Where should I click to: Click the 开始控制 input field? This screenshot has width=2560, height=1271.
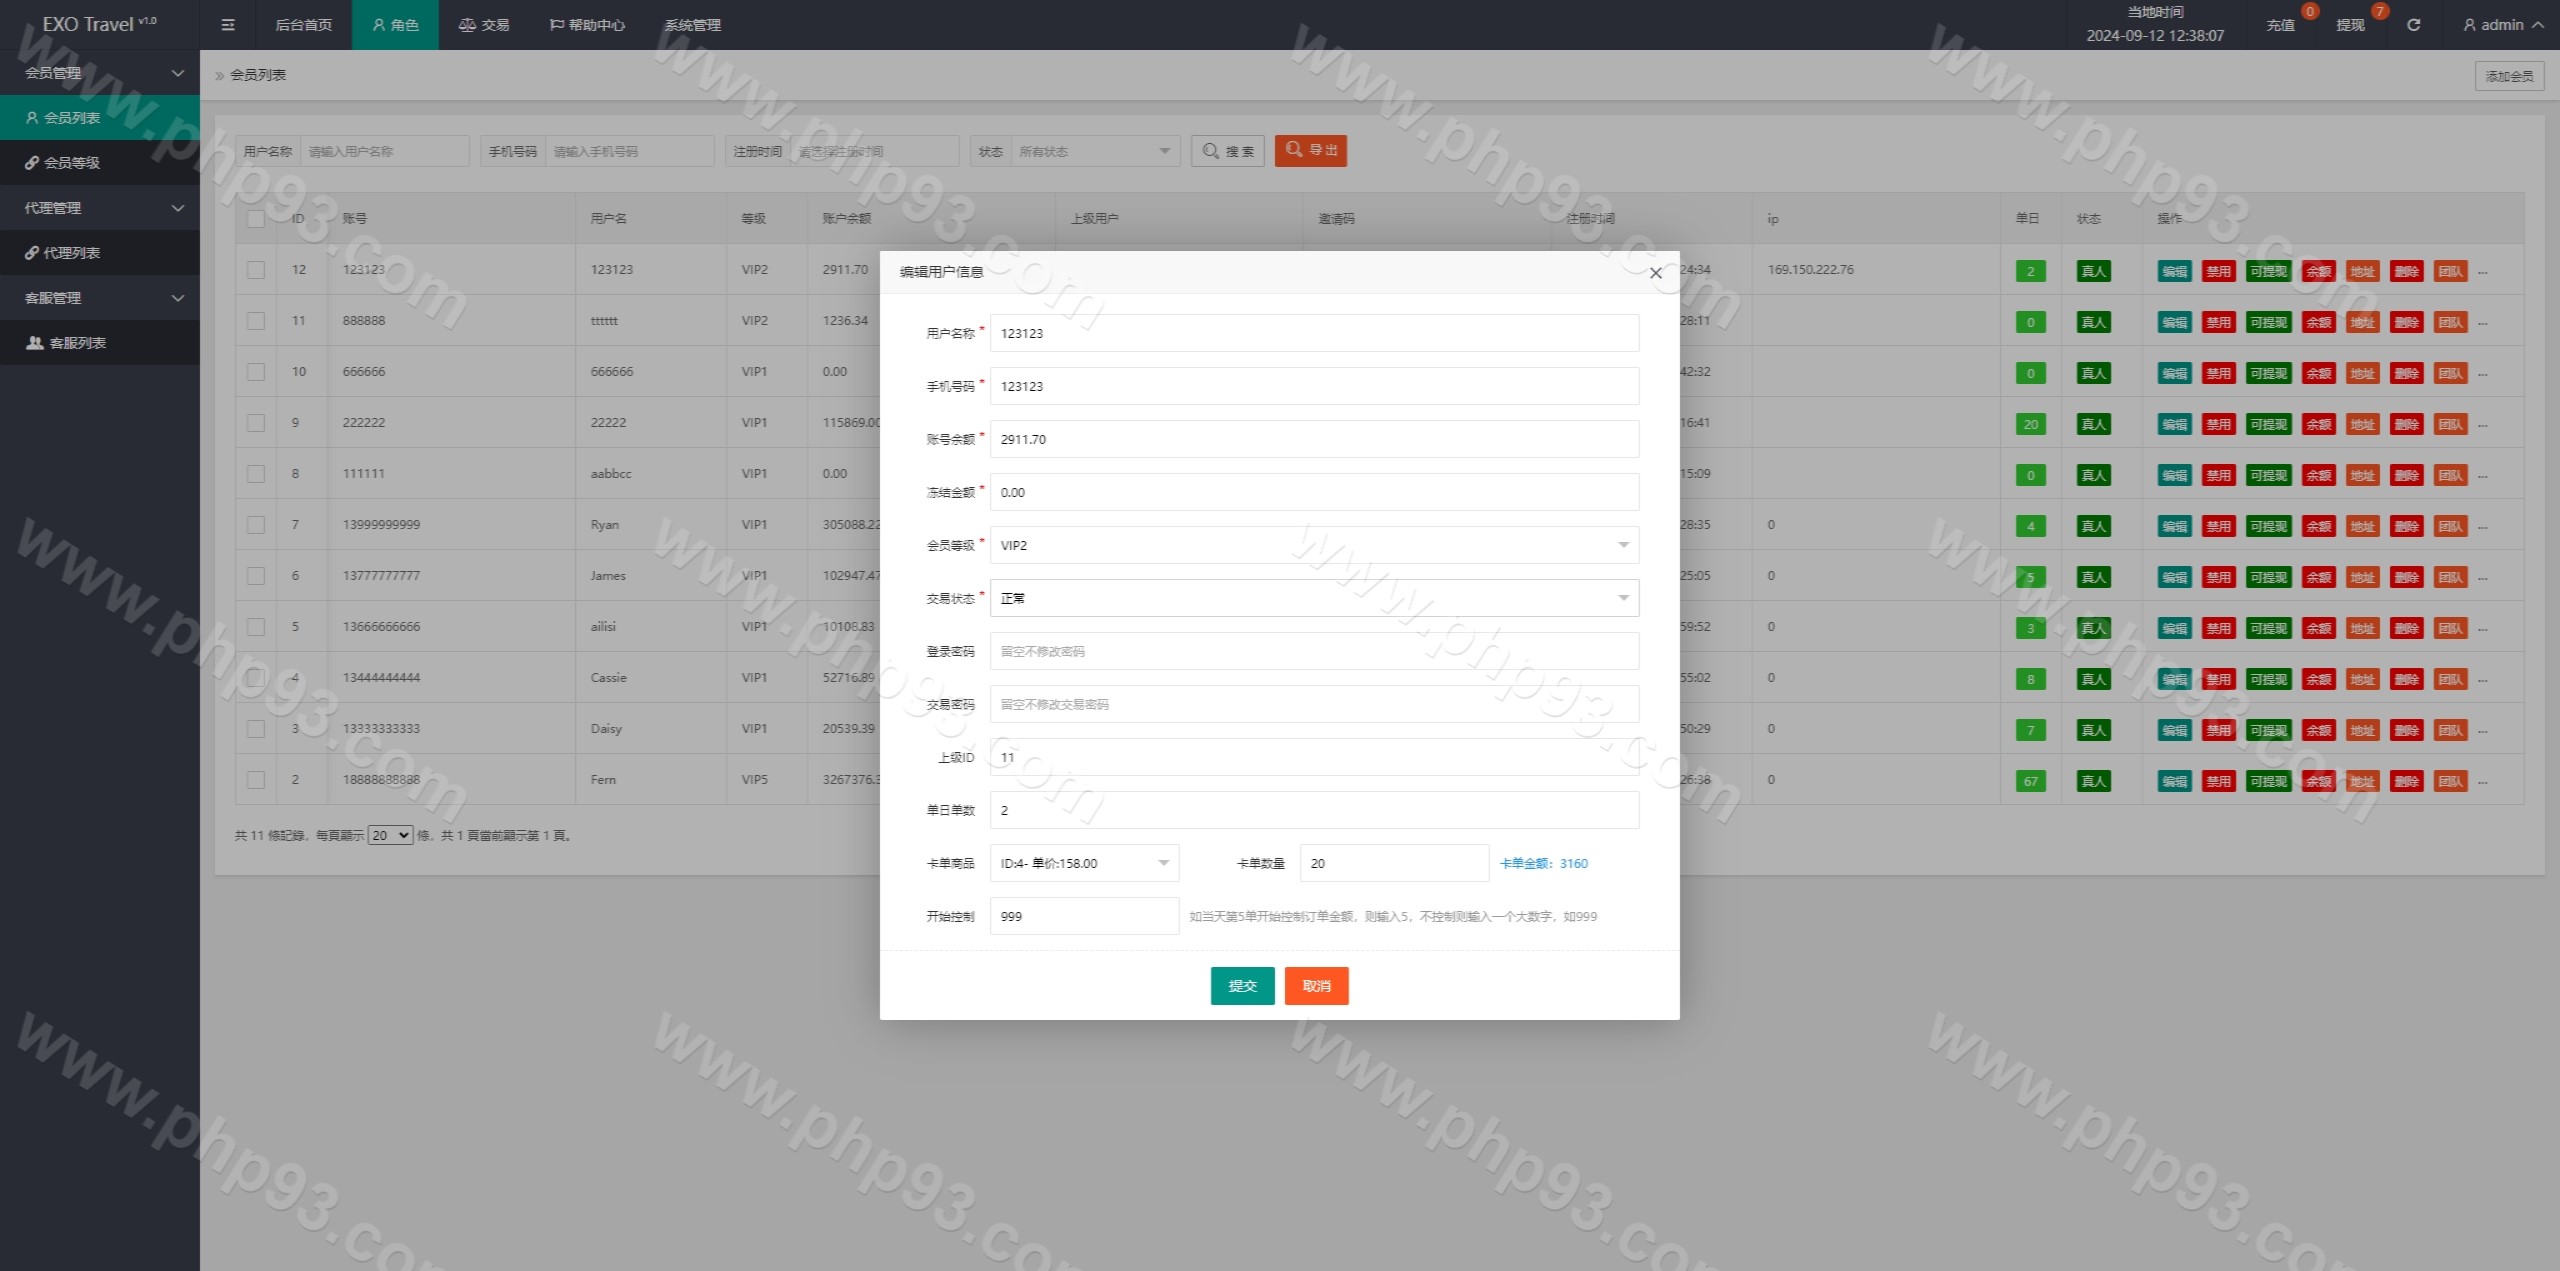tap(1084, 916)
